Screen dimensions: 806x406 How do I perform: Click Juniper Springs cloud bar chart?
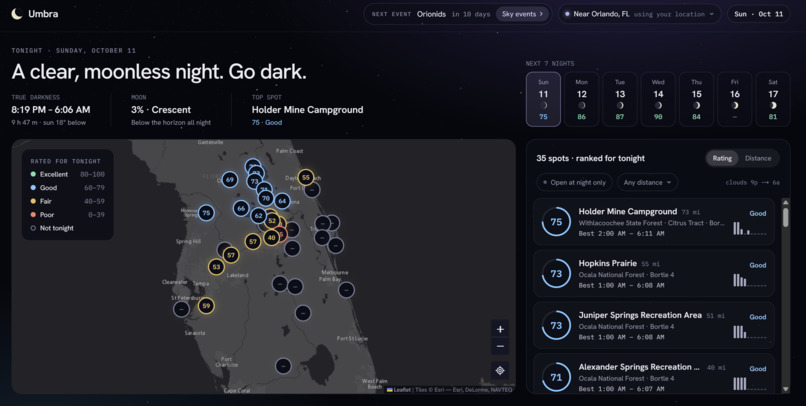point(749,333)
